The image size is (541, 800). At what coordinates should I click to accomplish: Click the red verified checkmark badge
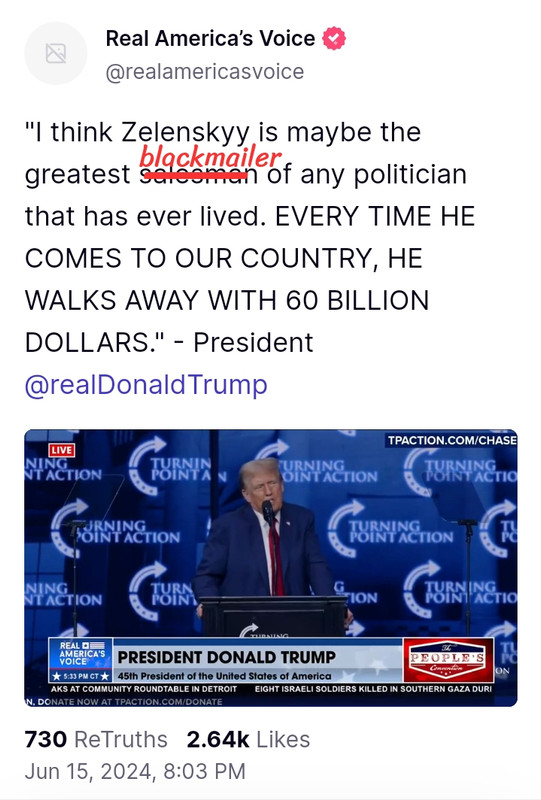(334, 38)
